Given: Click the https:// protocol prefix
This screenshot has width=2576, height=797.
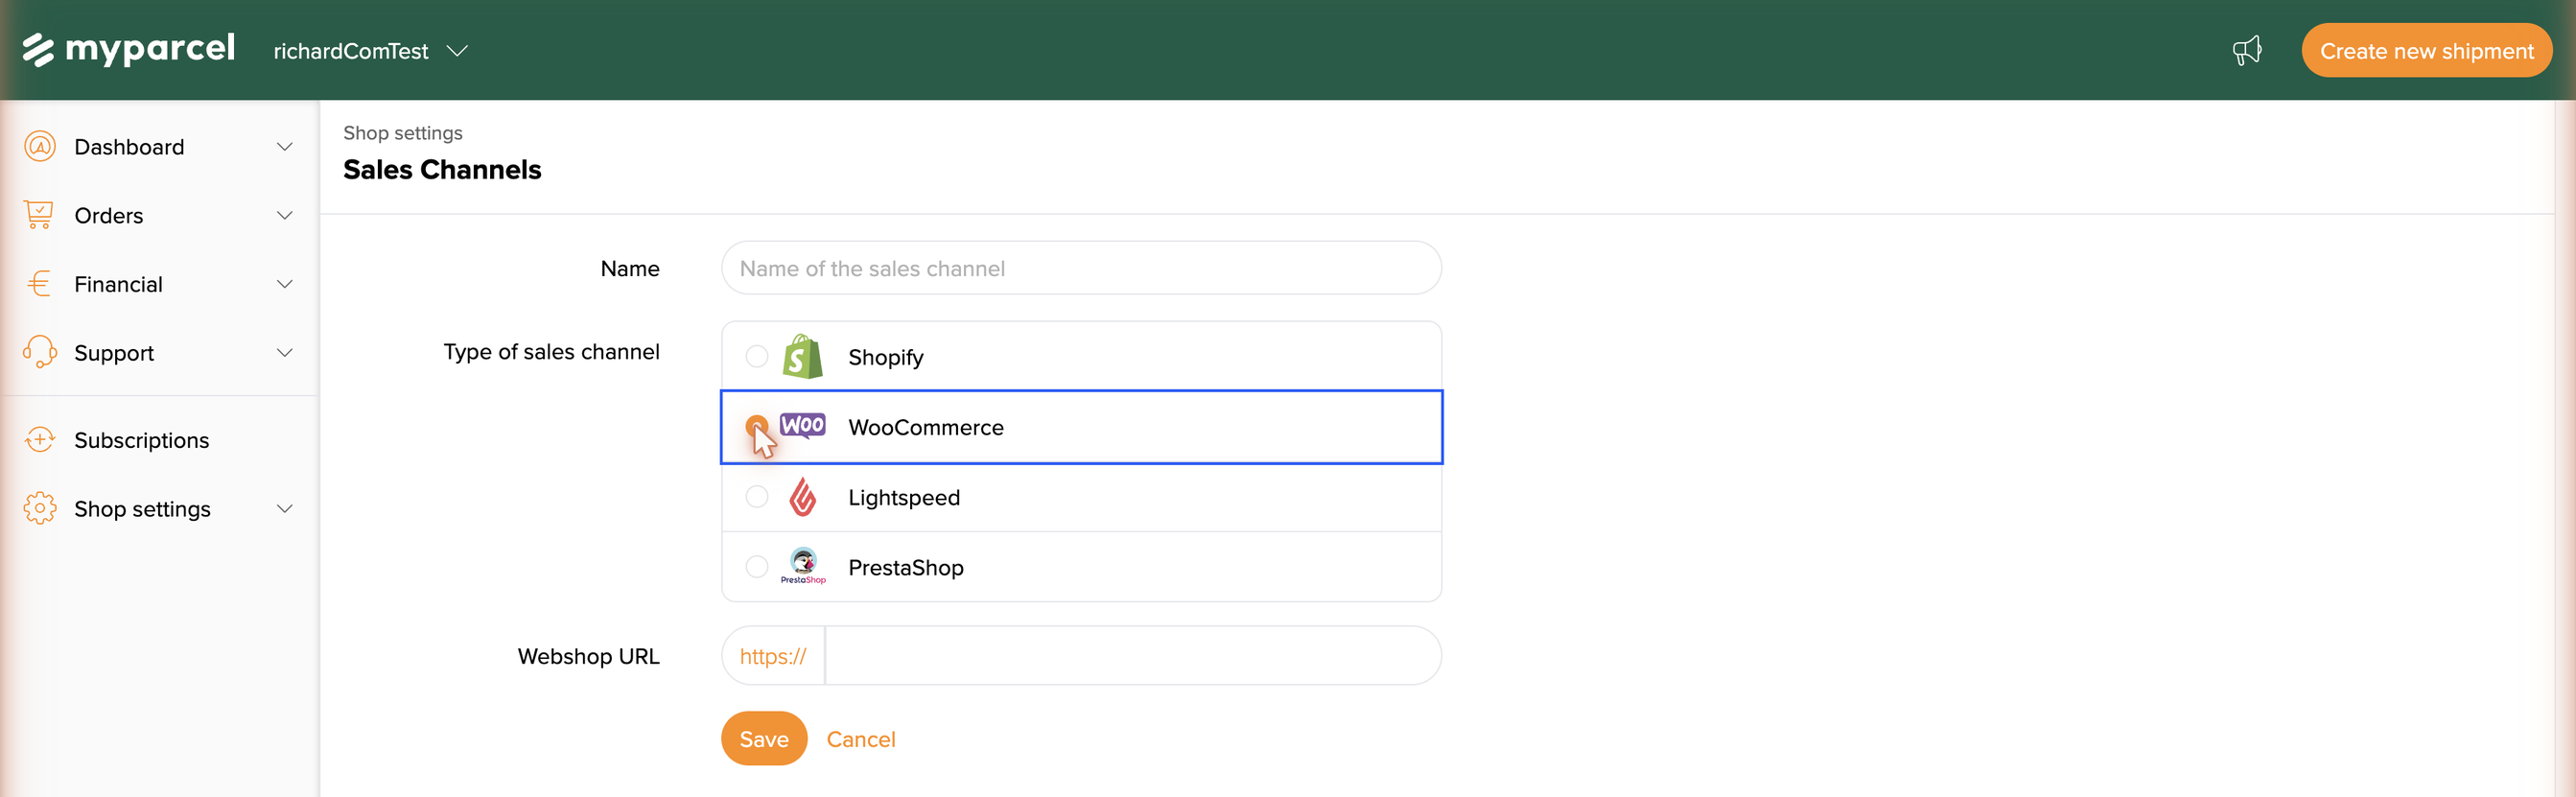Looking at the screenshot, I should (773, 655).
